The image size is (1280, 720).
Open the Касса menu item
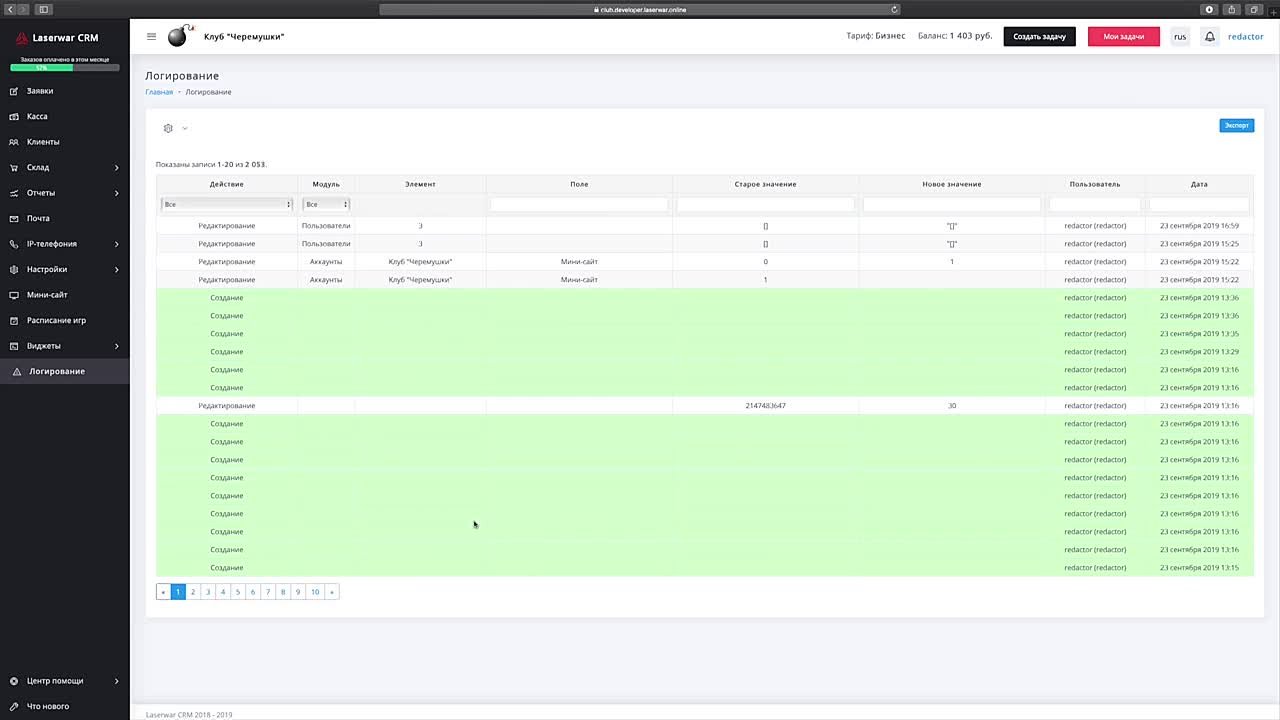[x=37, y=116]
